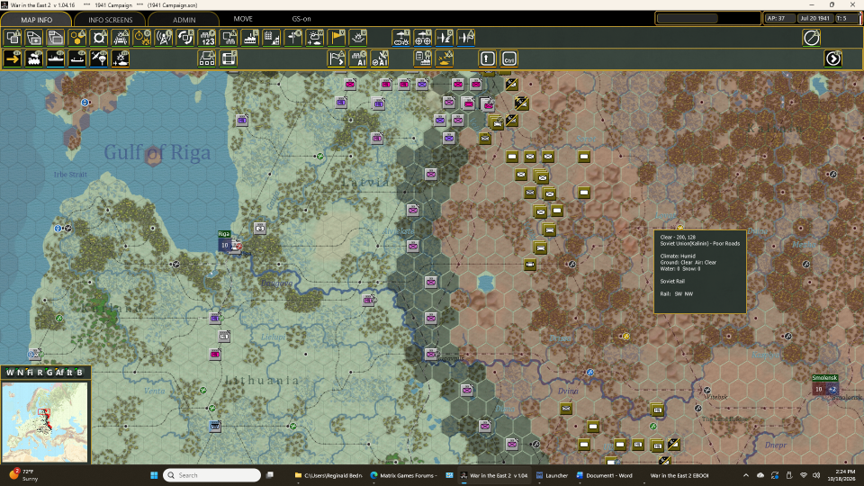
Task: Open the Document1 - Word taskbar item
Action: tap(604, 475)
